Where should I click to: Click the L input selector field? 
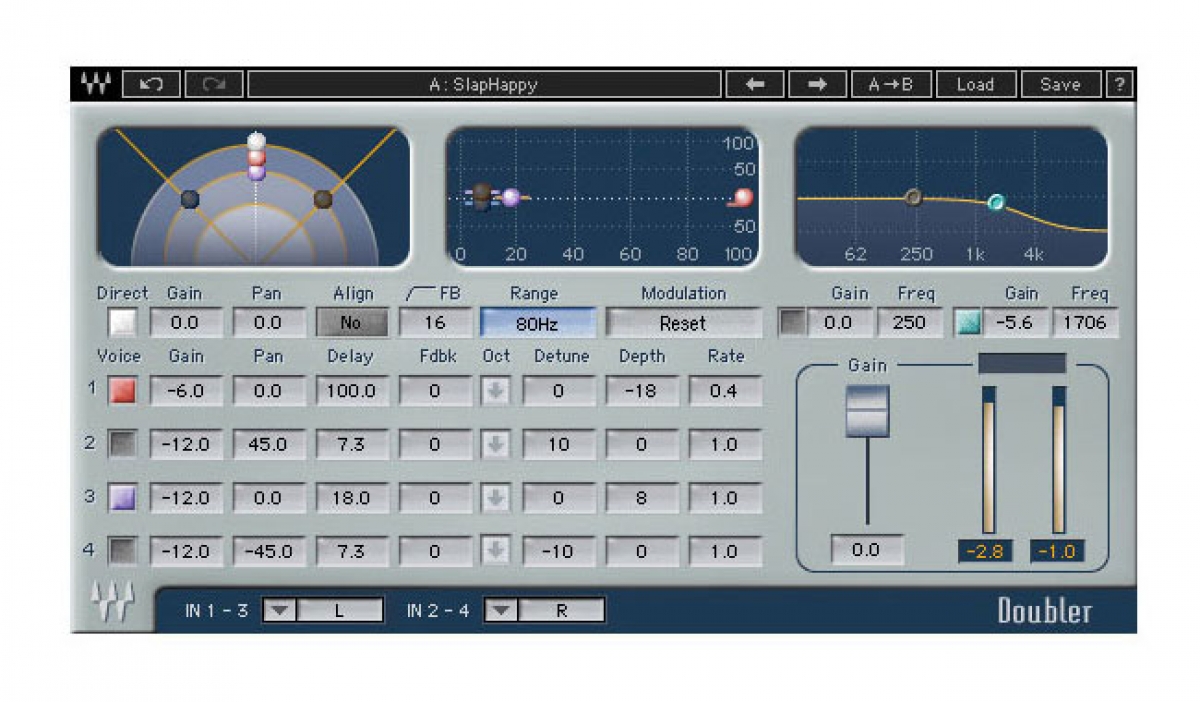click(x=340, y=610)
